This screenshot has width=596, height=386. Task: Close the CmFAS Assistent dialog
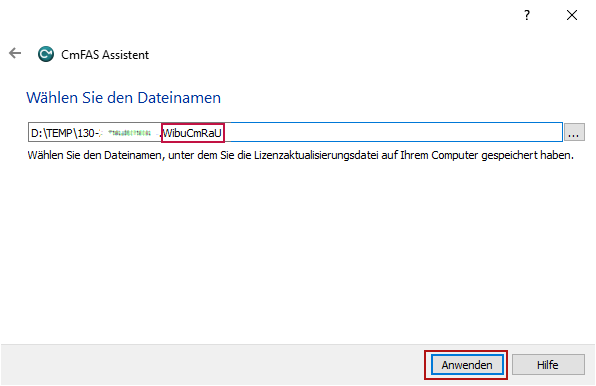(572, 15)
